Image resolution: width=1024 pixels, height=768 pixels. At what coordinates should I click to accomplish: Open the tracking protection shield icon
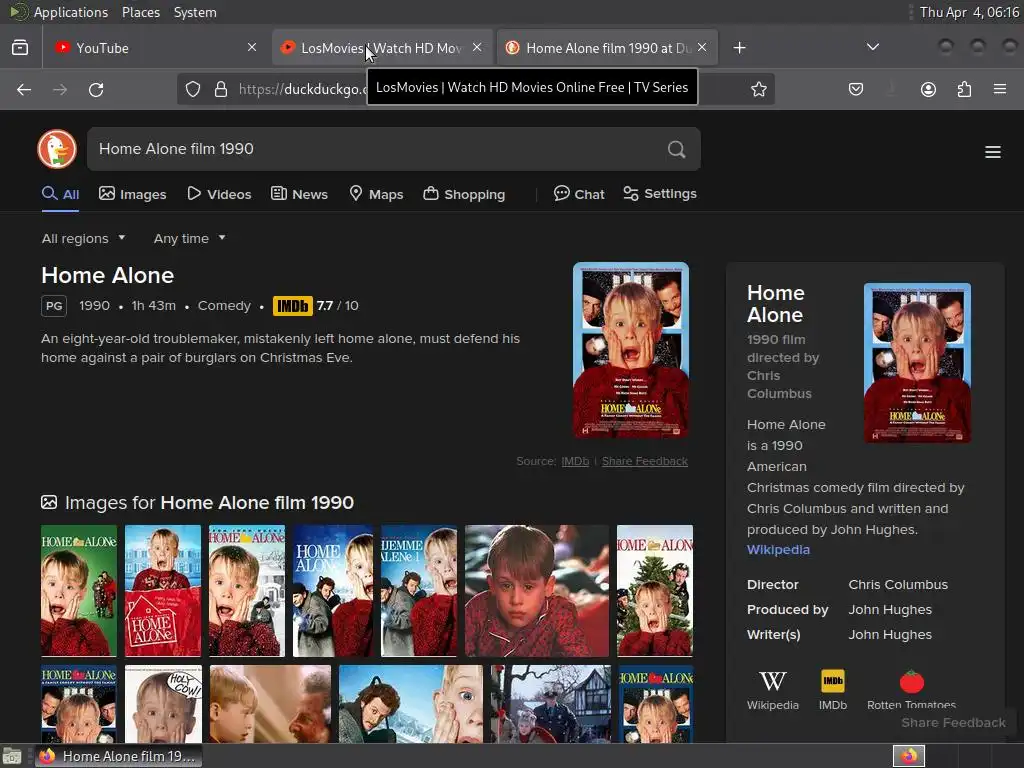[x=193, y=89]
